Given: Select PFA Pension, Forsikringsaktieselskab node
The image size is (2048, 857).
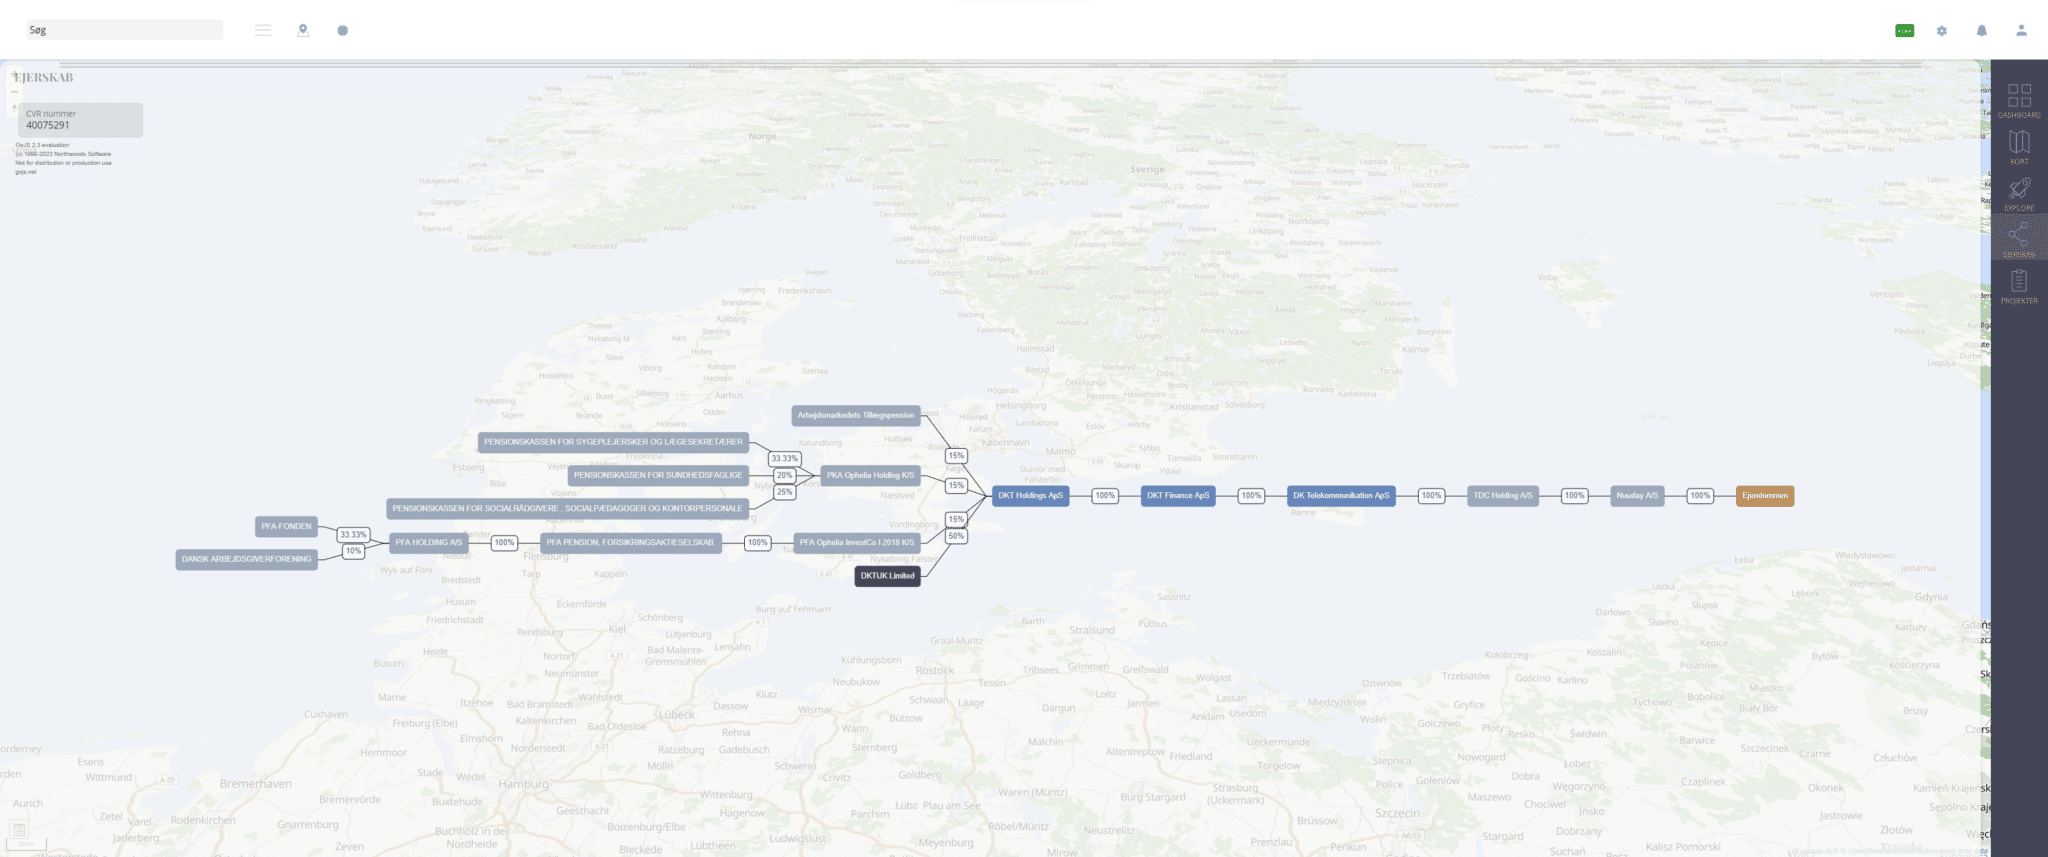Looking at the screenshot, I should coord(630,543).
